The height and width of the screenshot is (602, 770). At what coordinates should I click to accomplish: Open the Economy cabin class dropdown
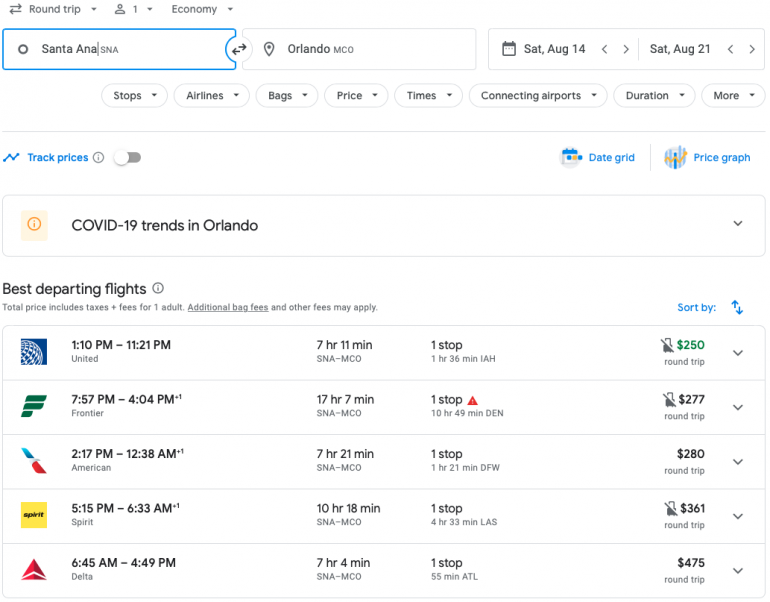coord(200,9)
